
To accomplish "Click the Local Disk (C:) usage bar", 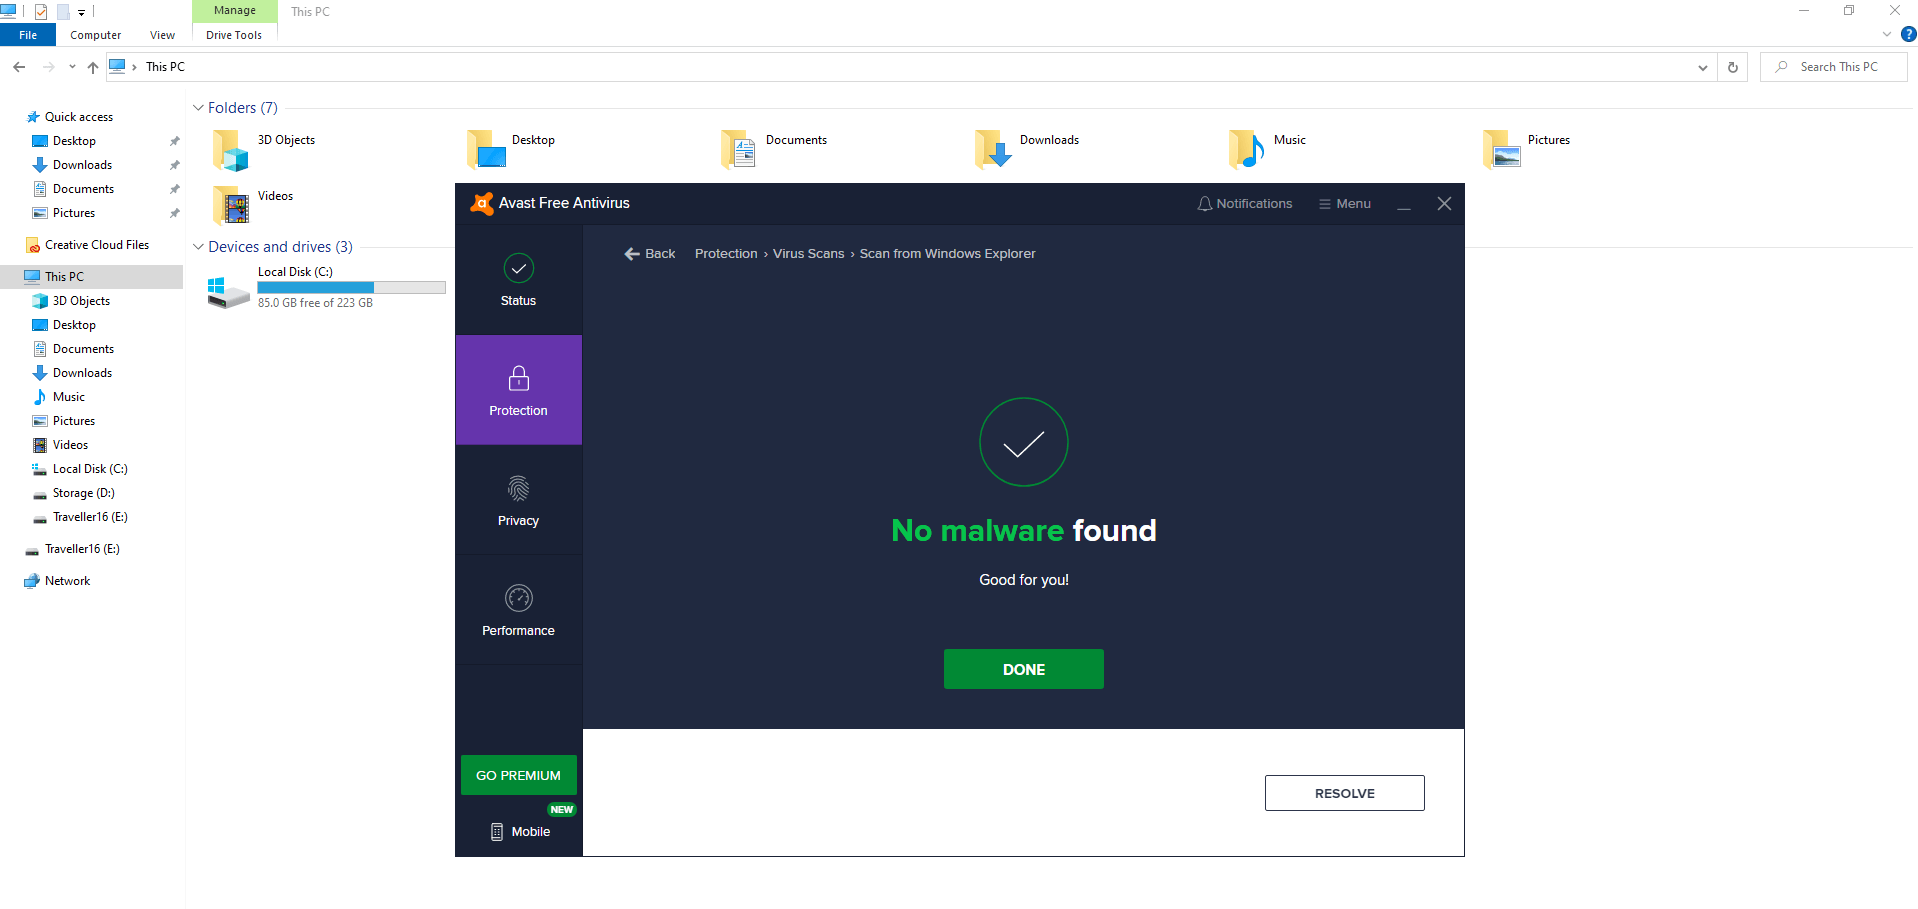I will pos(351,288).
